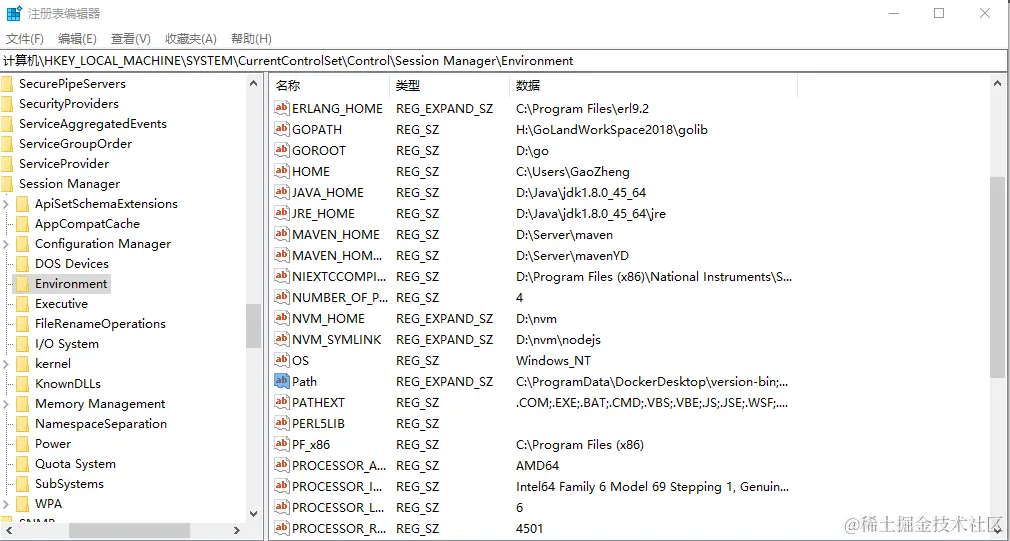
Task: Click the tree pane scroll down arrow
Action: (254, 514)
